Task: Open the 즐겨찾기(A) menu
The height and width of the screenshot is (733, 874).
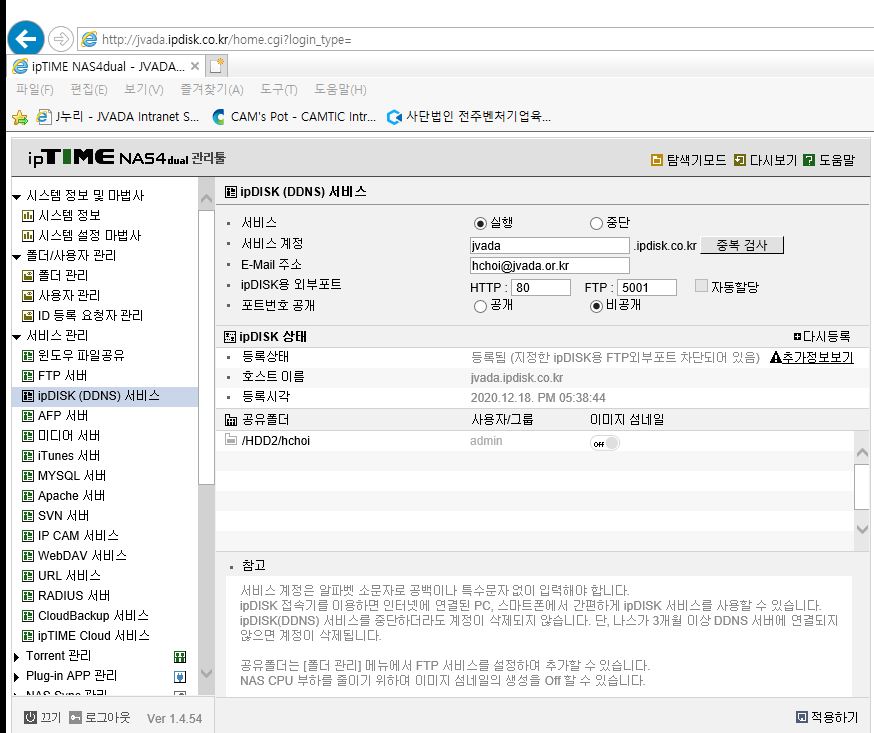Action: [212, 89]
